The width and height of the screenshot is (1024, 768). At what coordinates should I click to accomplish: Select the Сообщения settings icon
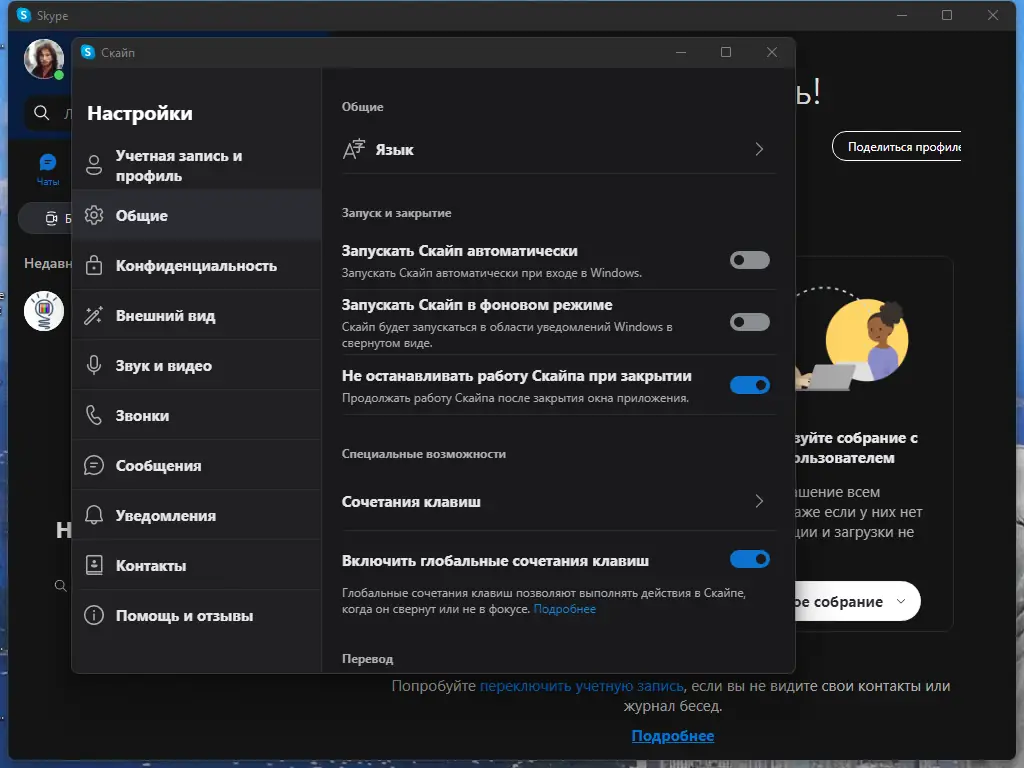tap(94, 464)
